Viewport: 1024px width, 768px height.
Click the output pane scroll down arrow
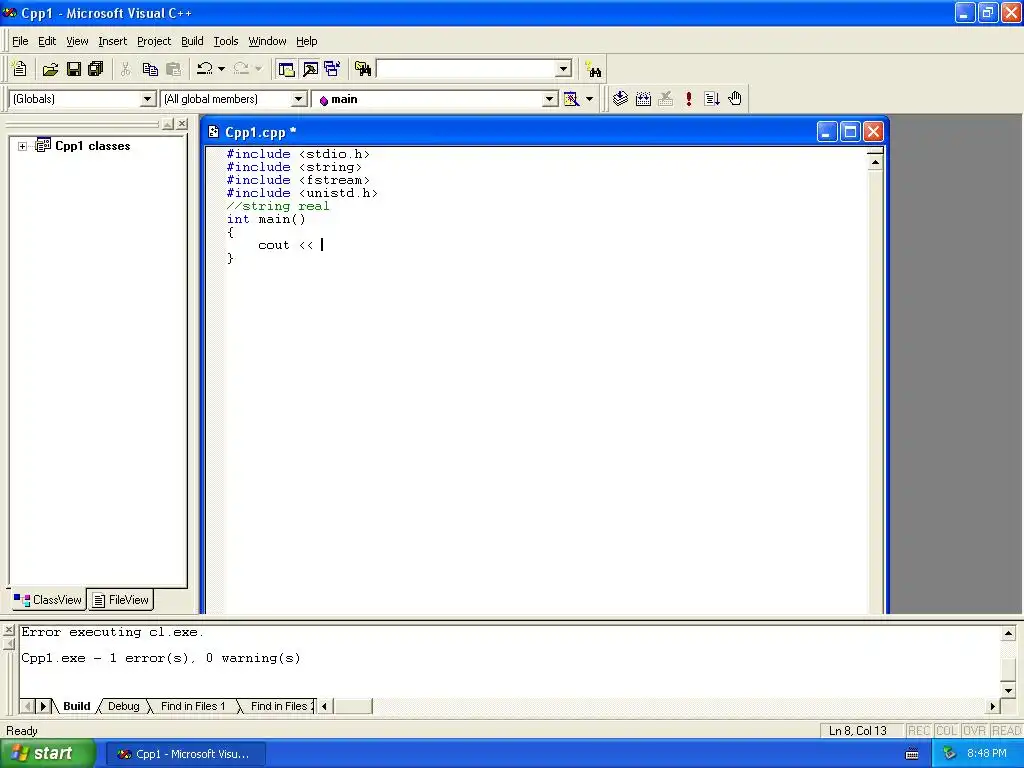(x=1008, y=690)
